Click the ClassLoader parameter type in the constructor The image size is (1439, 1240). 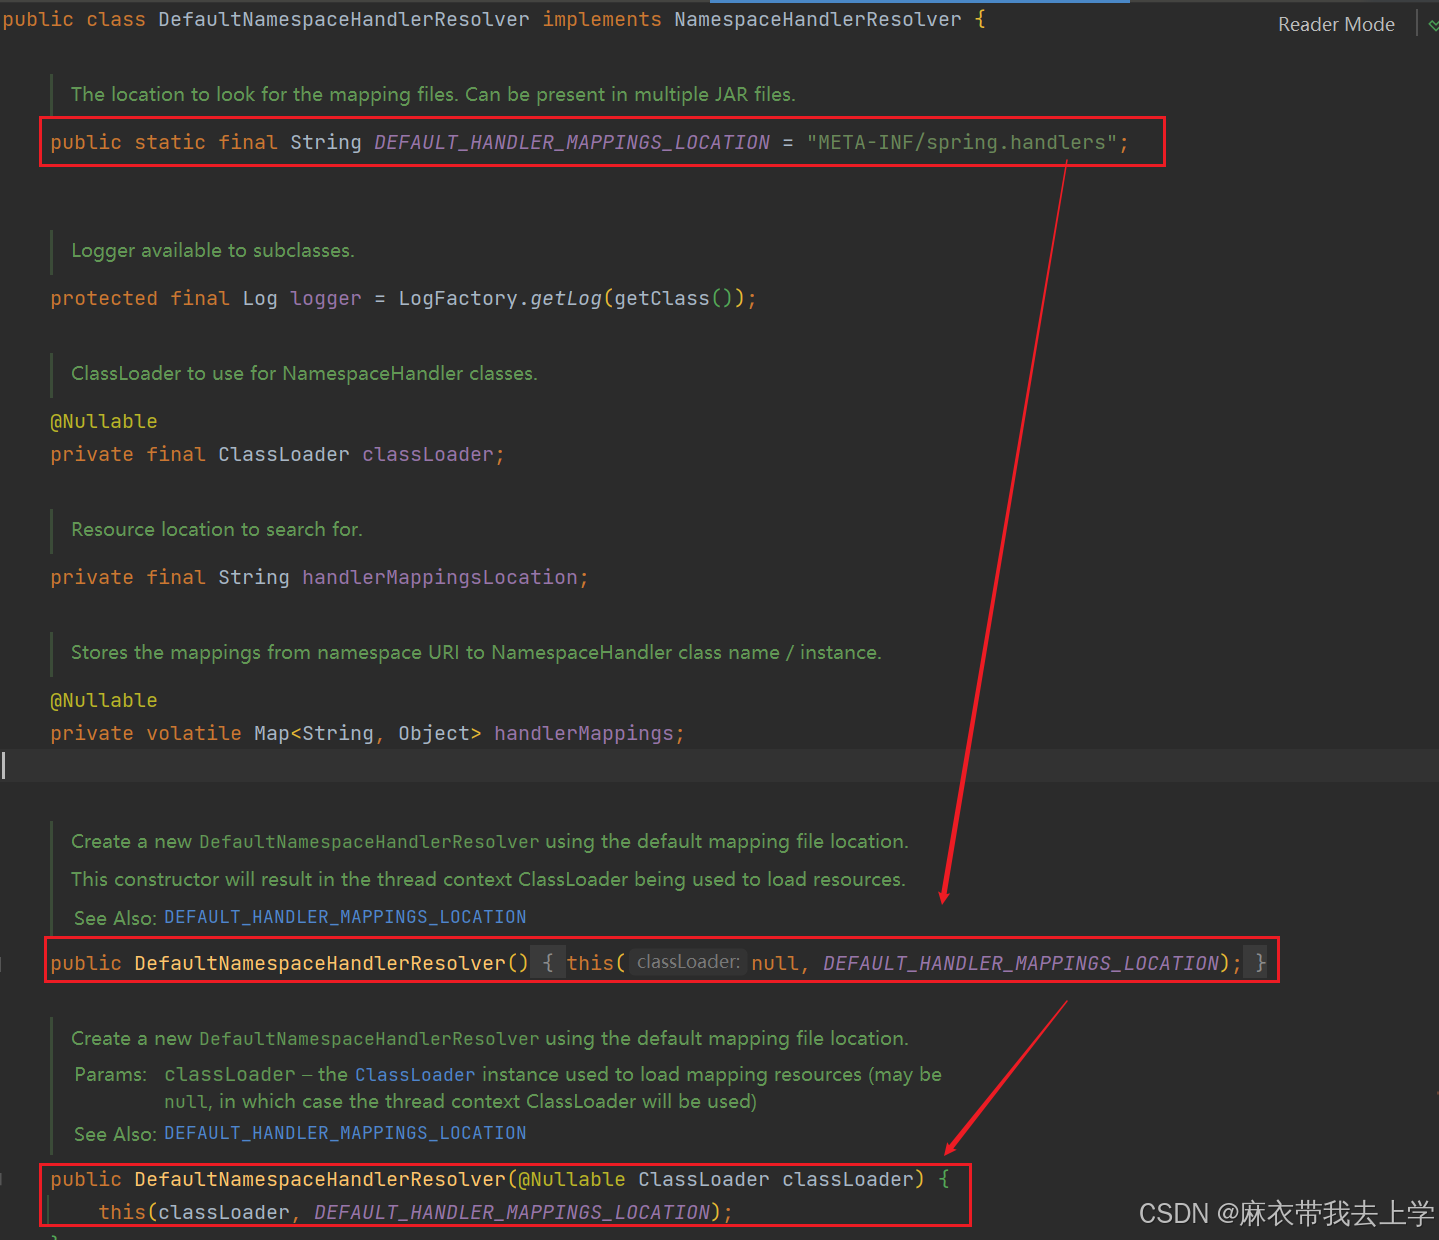(704, 1179)
